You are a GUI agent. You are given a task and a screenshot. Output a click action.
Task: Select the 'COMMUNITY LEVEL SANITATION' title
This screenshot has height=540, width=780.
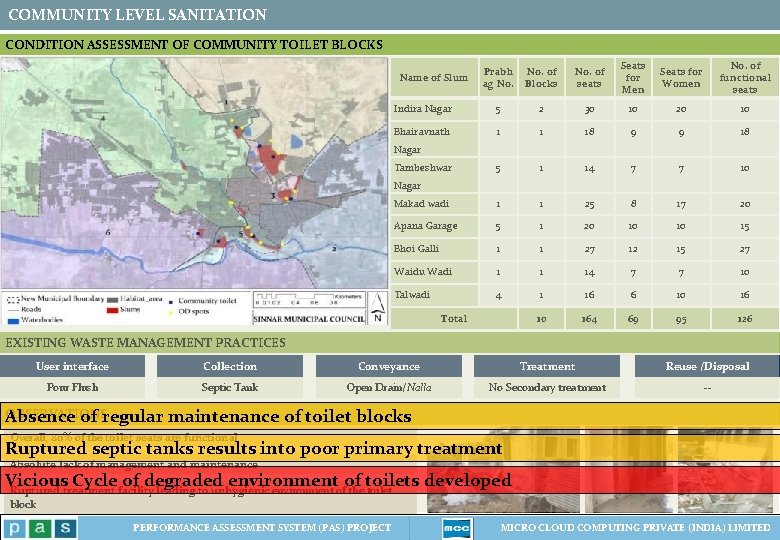tap(137, 14)
